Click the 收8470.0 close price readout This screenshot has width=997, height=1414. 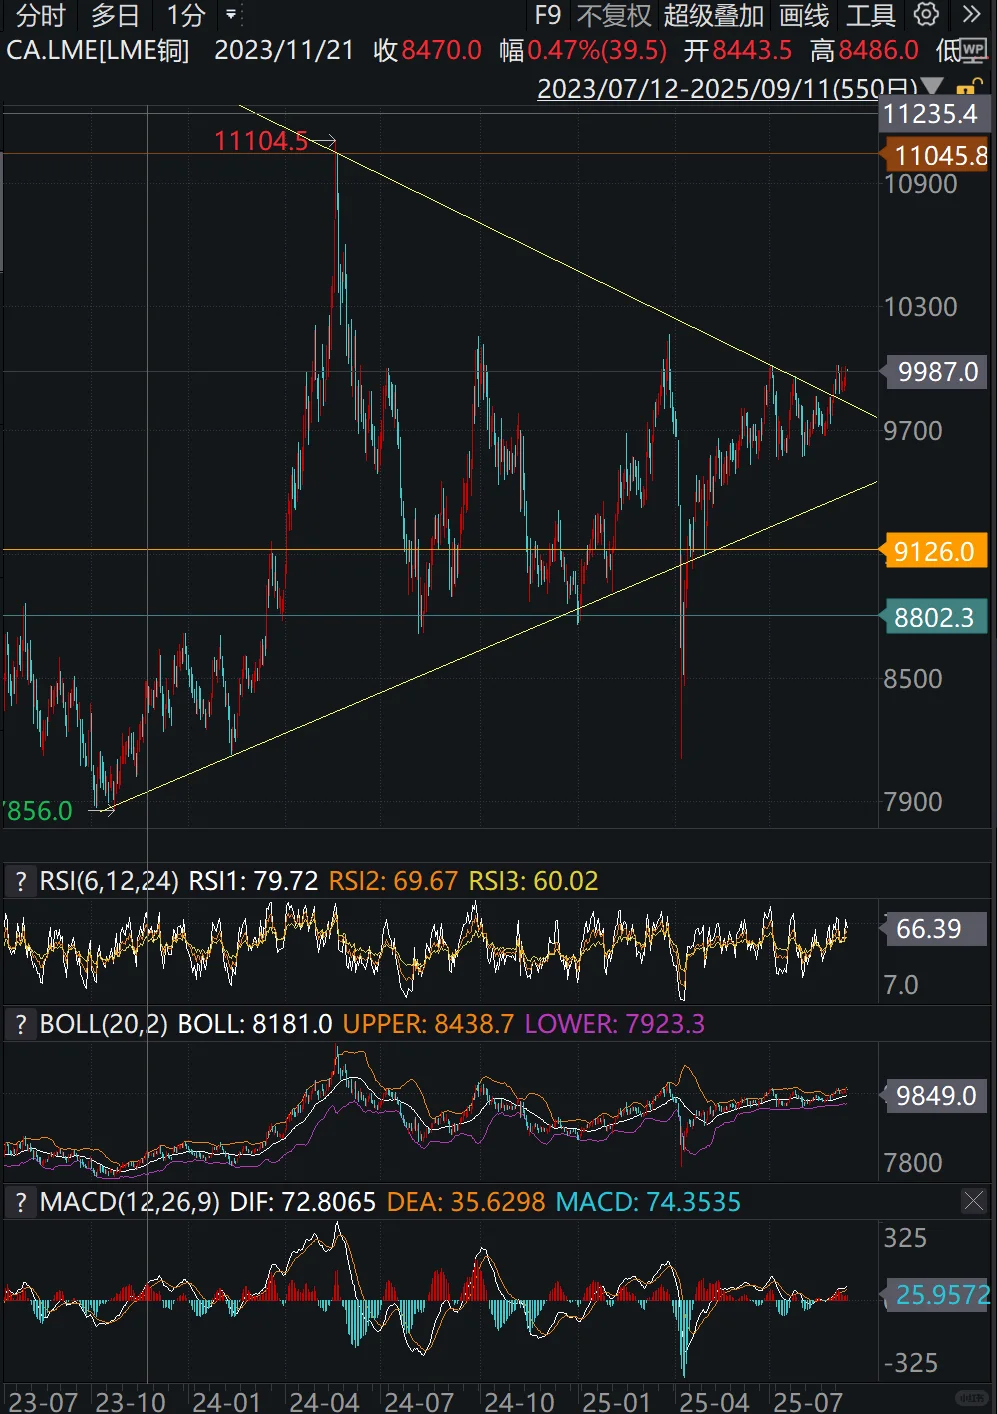click(x=428, y=50)
